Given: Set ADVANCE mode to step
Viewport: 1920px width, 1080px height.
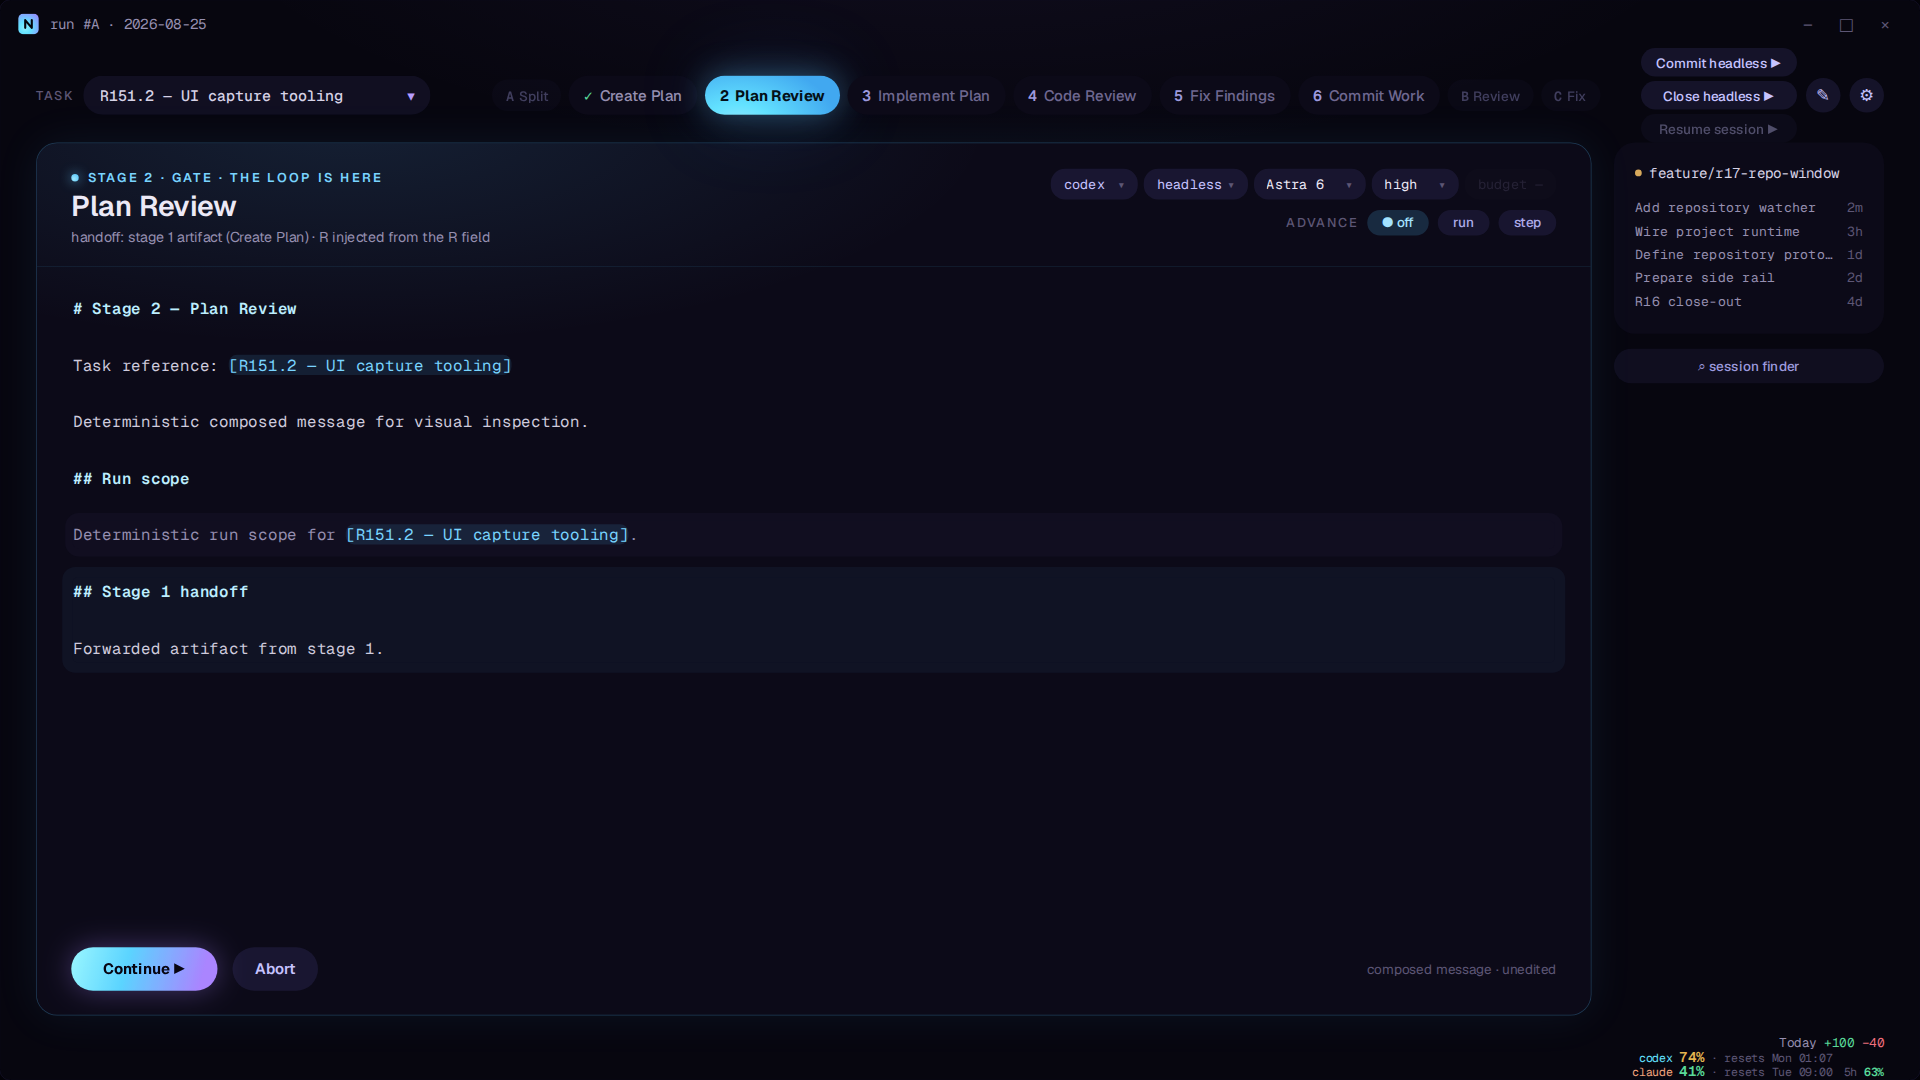Looking at the screenshot, I should pyautogui.click(x=1527, y=223).
